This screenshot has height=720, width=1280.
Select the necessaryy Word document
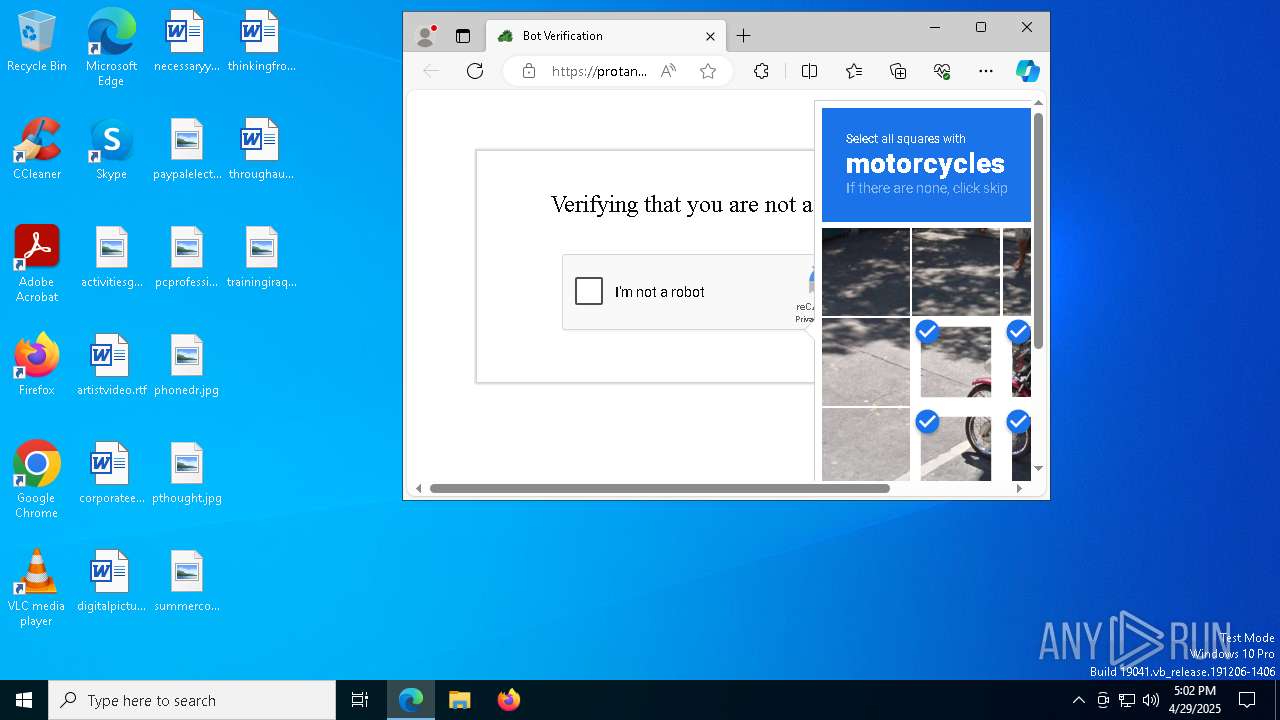(186, 42)
